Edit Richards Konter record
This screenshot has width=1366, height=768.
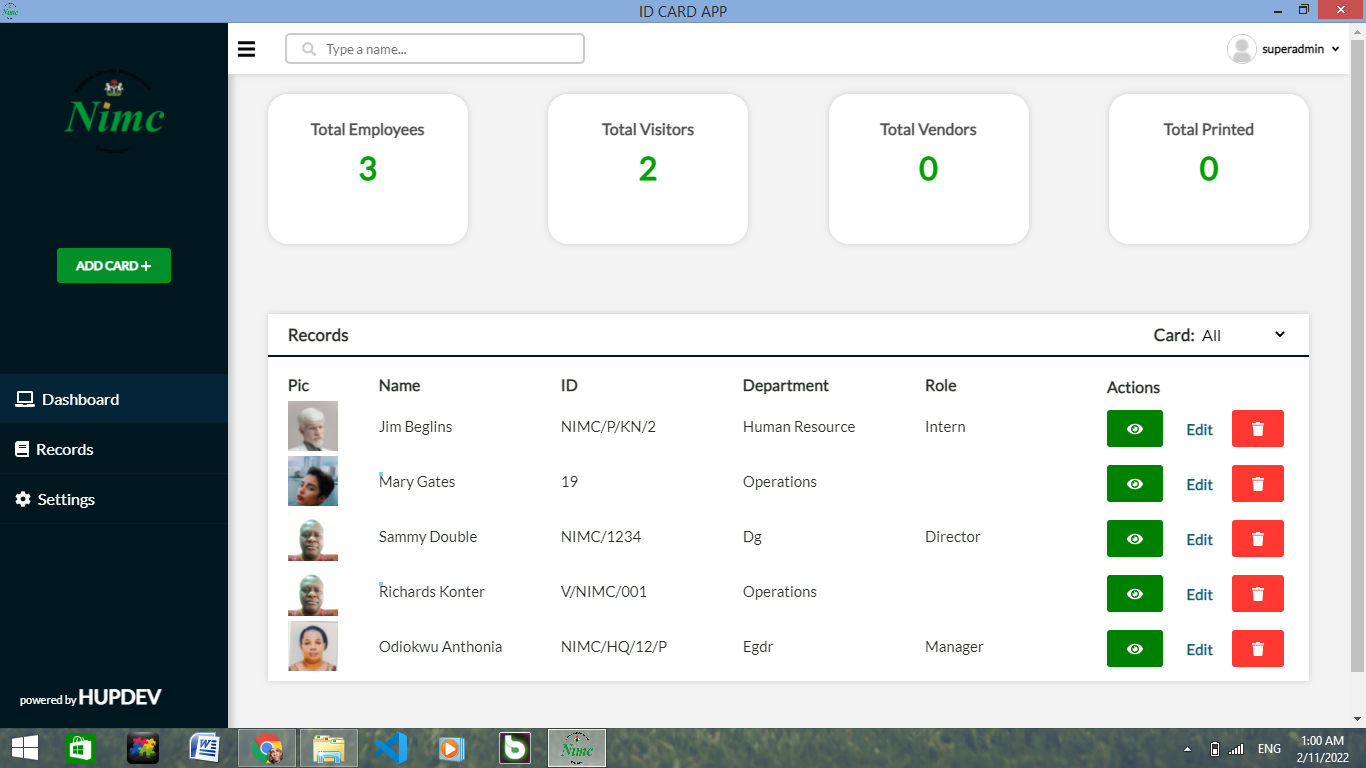(x=1199, y=595)
